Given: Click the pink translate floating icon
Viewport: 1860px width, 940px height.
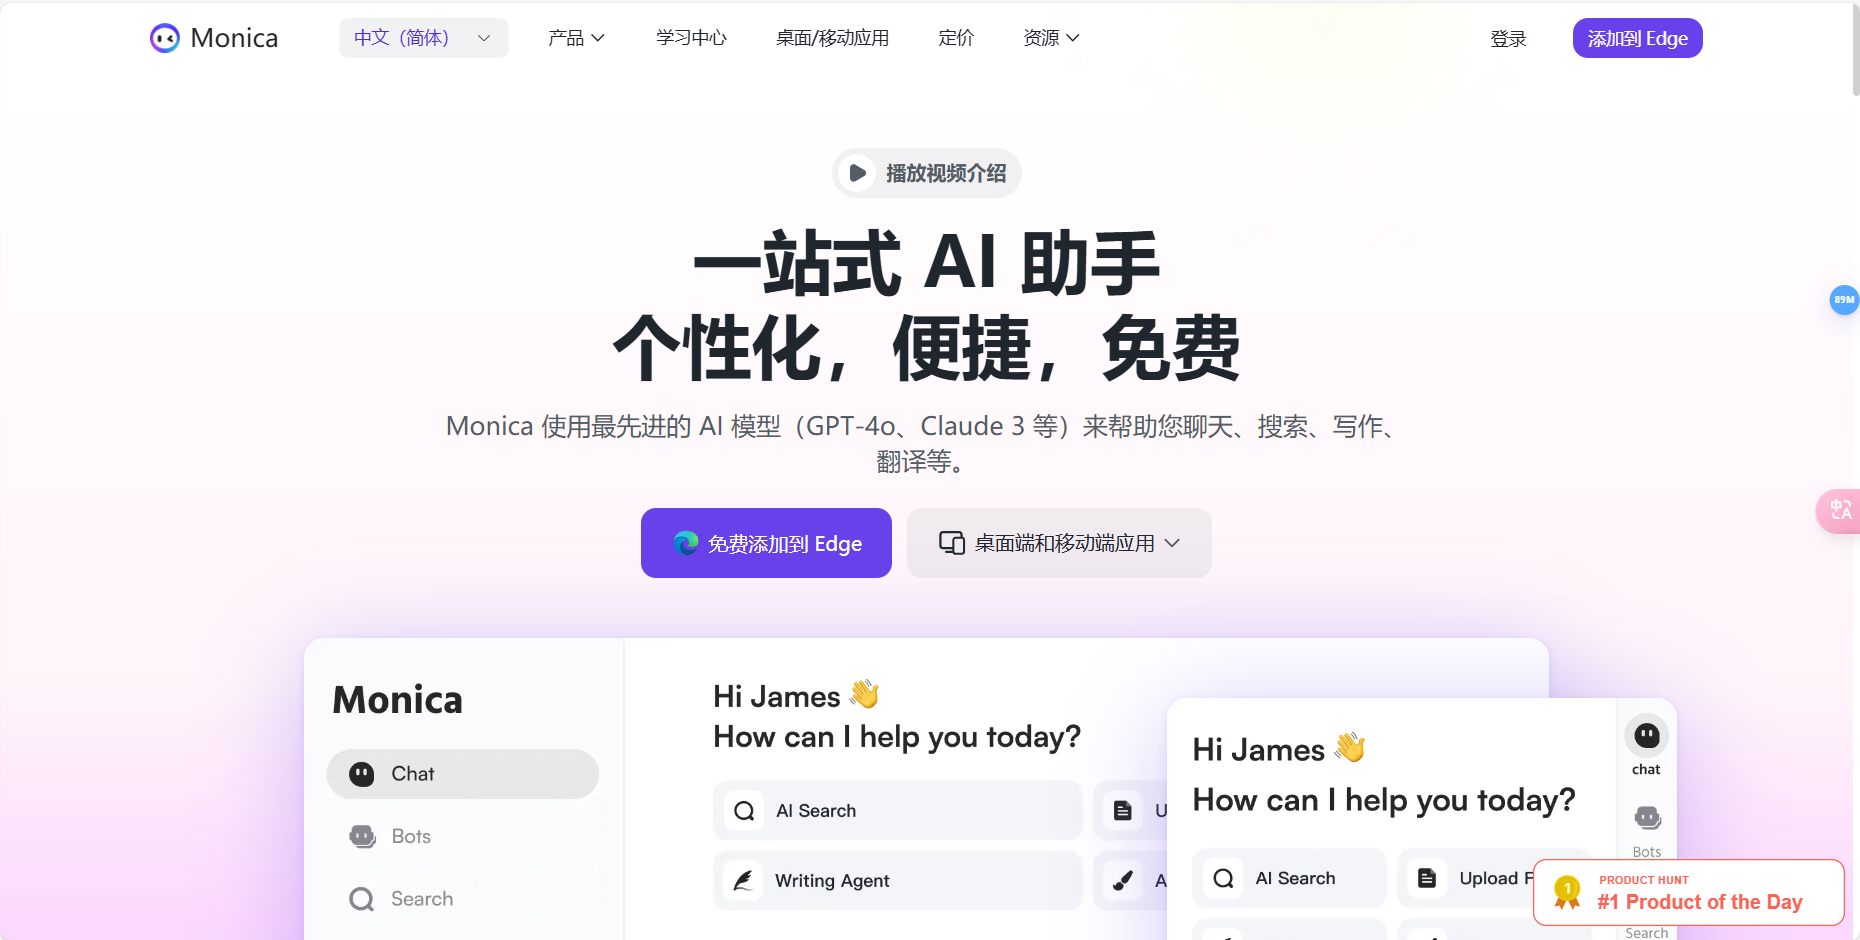Looking at the screenshot, I should (x=1840, y=511).
